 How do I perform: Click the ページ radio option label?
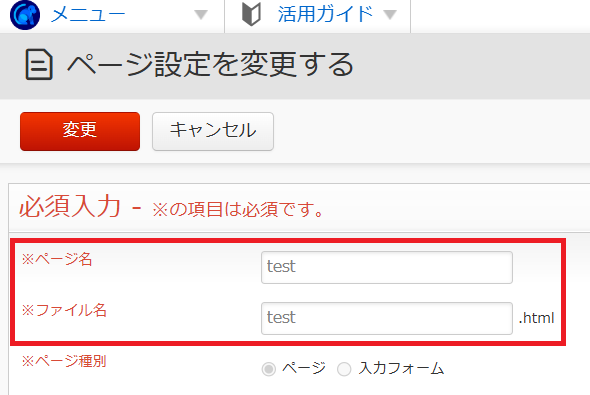click(304, 368)
